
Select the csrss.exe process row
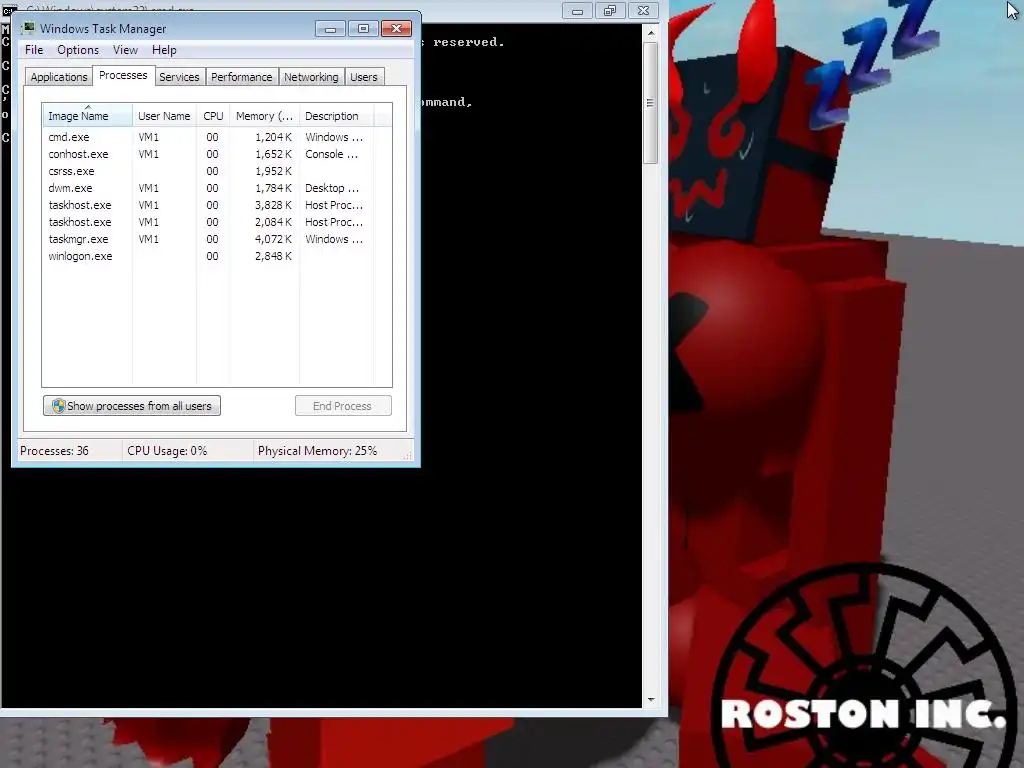tap(217, 171)
